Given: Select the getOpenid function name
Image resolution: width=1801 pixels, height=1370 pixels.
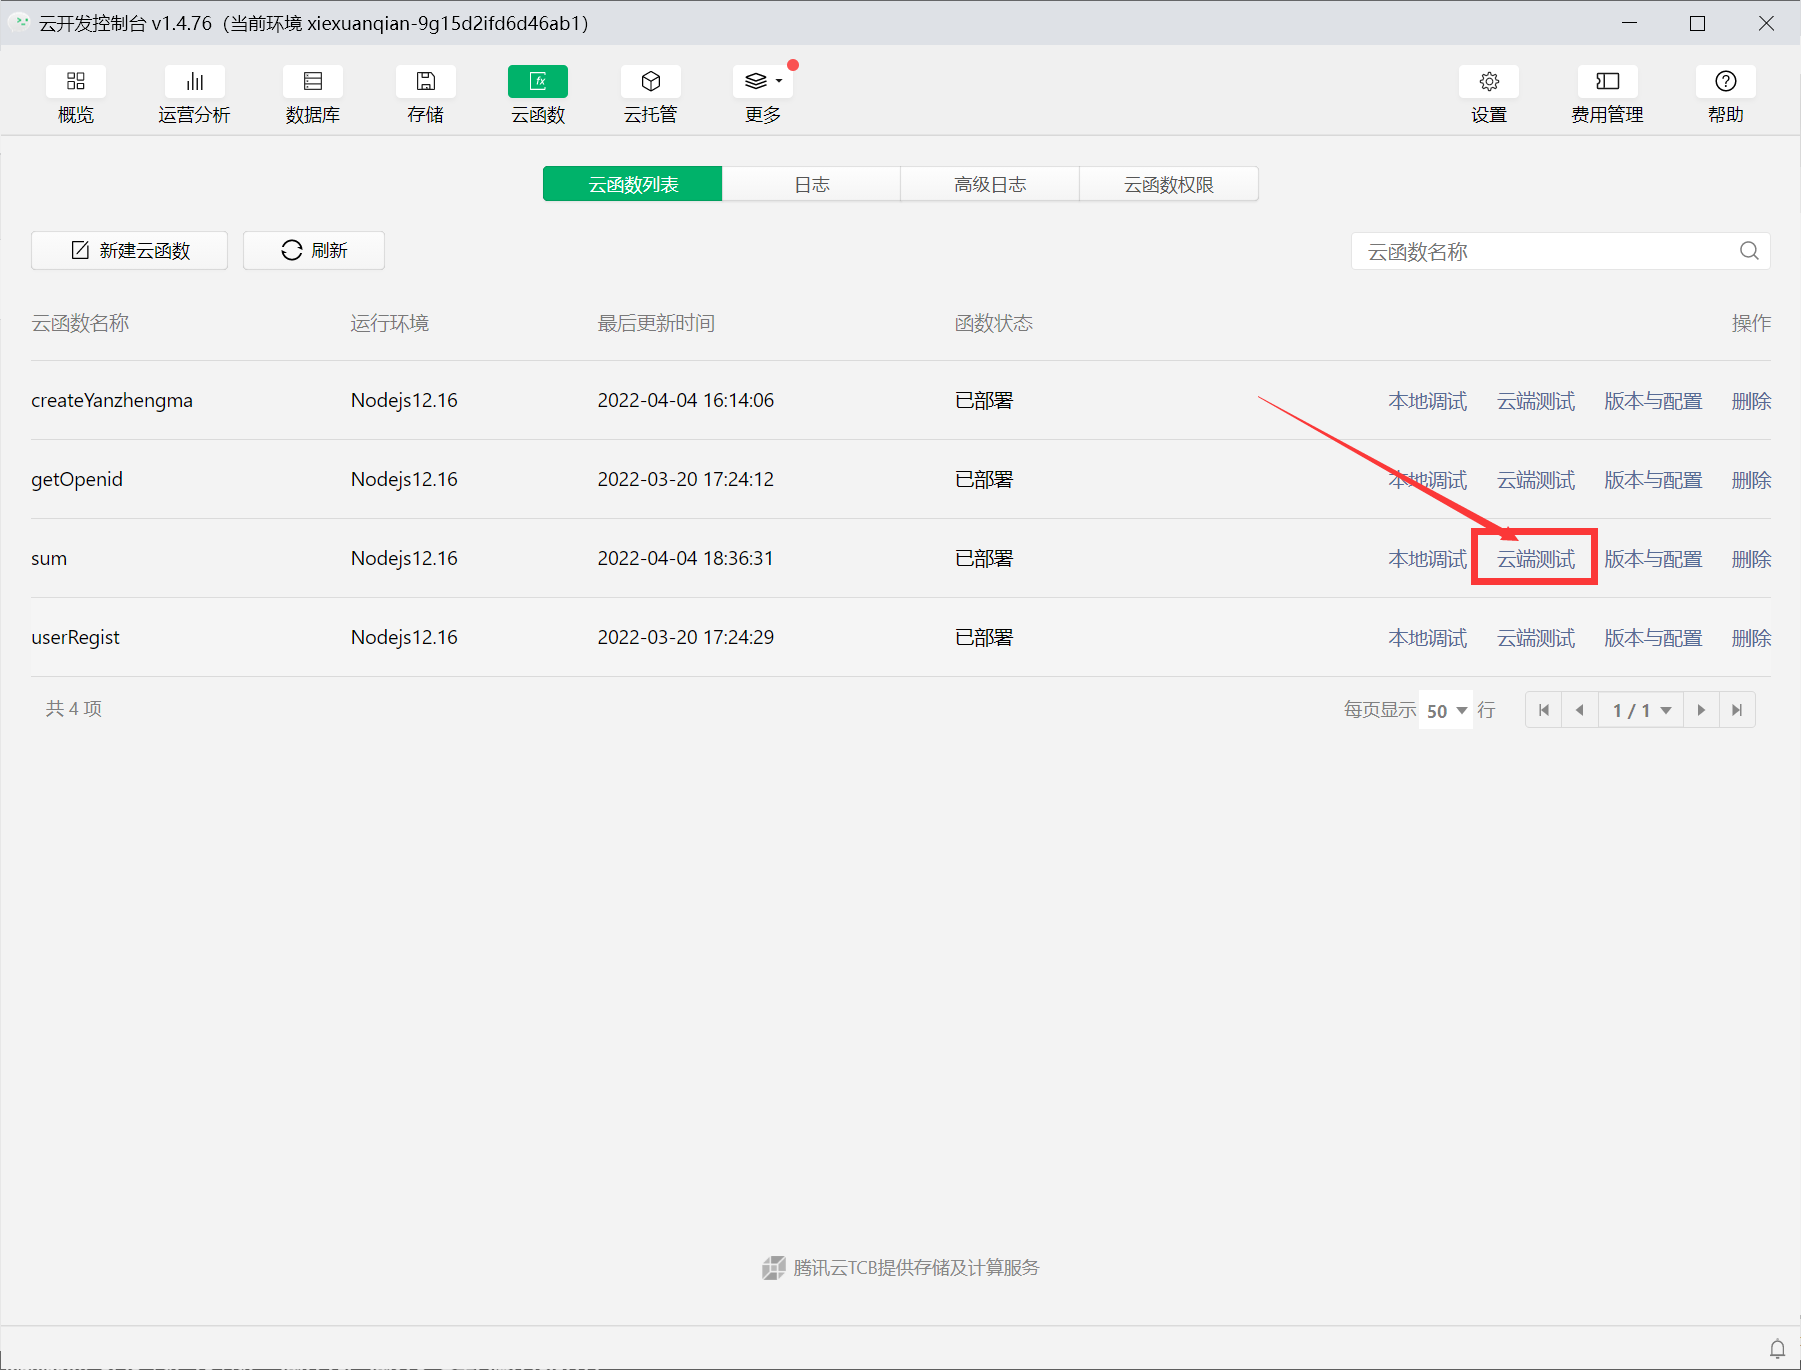Looking at the screenshot, I should point(77,479).
